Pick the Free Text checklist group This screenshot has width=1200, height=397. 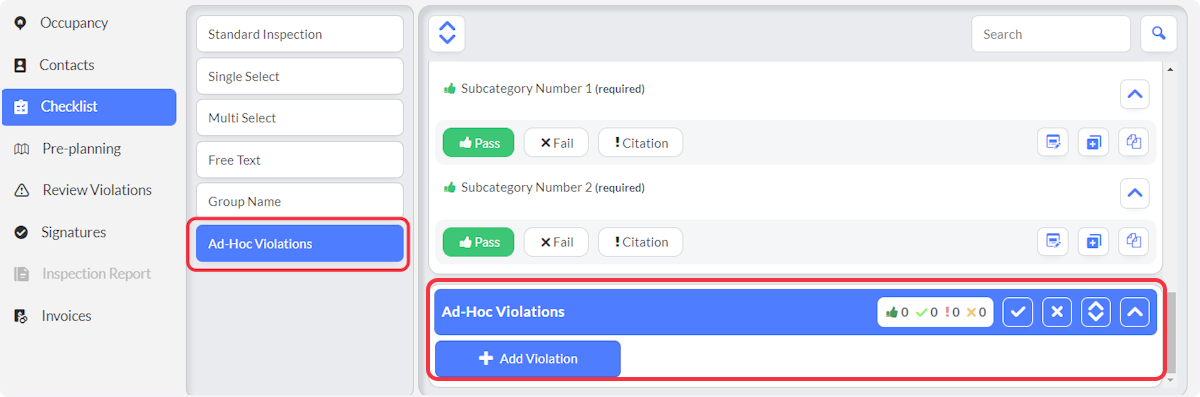click(300, 160)
